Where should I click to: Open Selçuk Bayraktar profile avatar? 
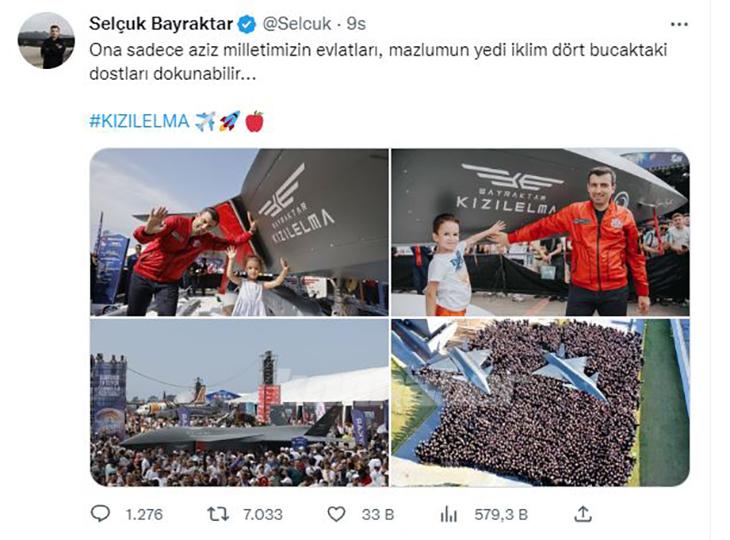[x=46, y=40]
